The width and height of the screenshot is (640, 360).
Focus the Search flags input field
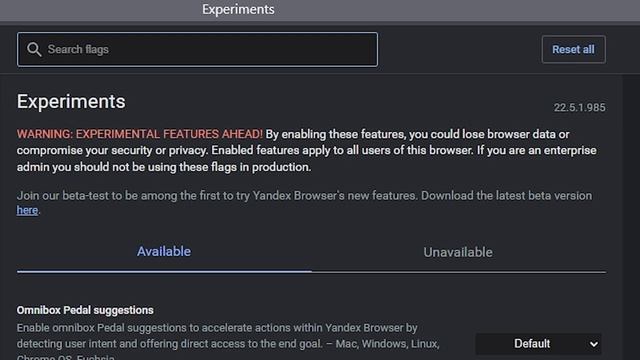[198, 49]
